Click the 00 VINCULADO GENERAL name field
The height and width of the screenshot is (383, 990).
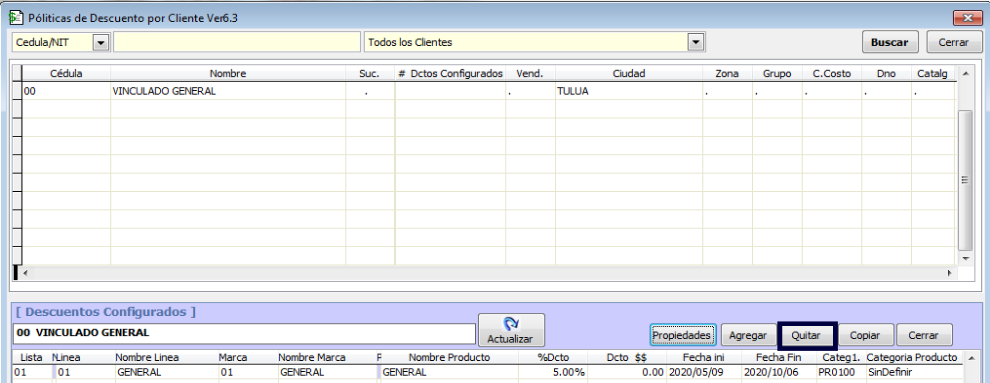[244, 333]
